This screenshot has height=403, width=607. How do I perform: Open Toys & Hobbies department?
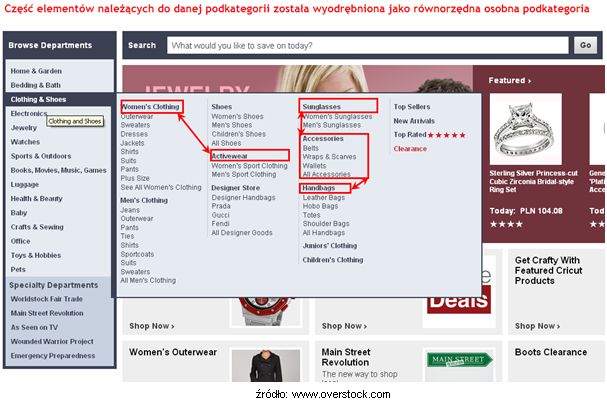(x=36, y=256)
